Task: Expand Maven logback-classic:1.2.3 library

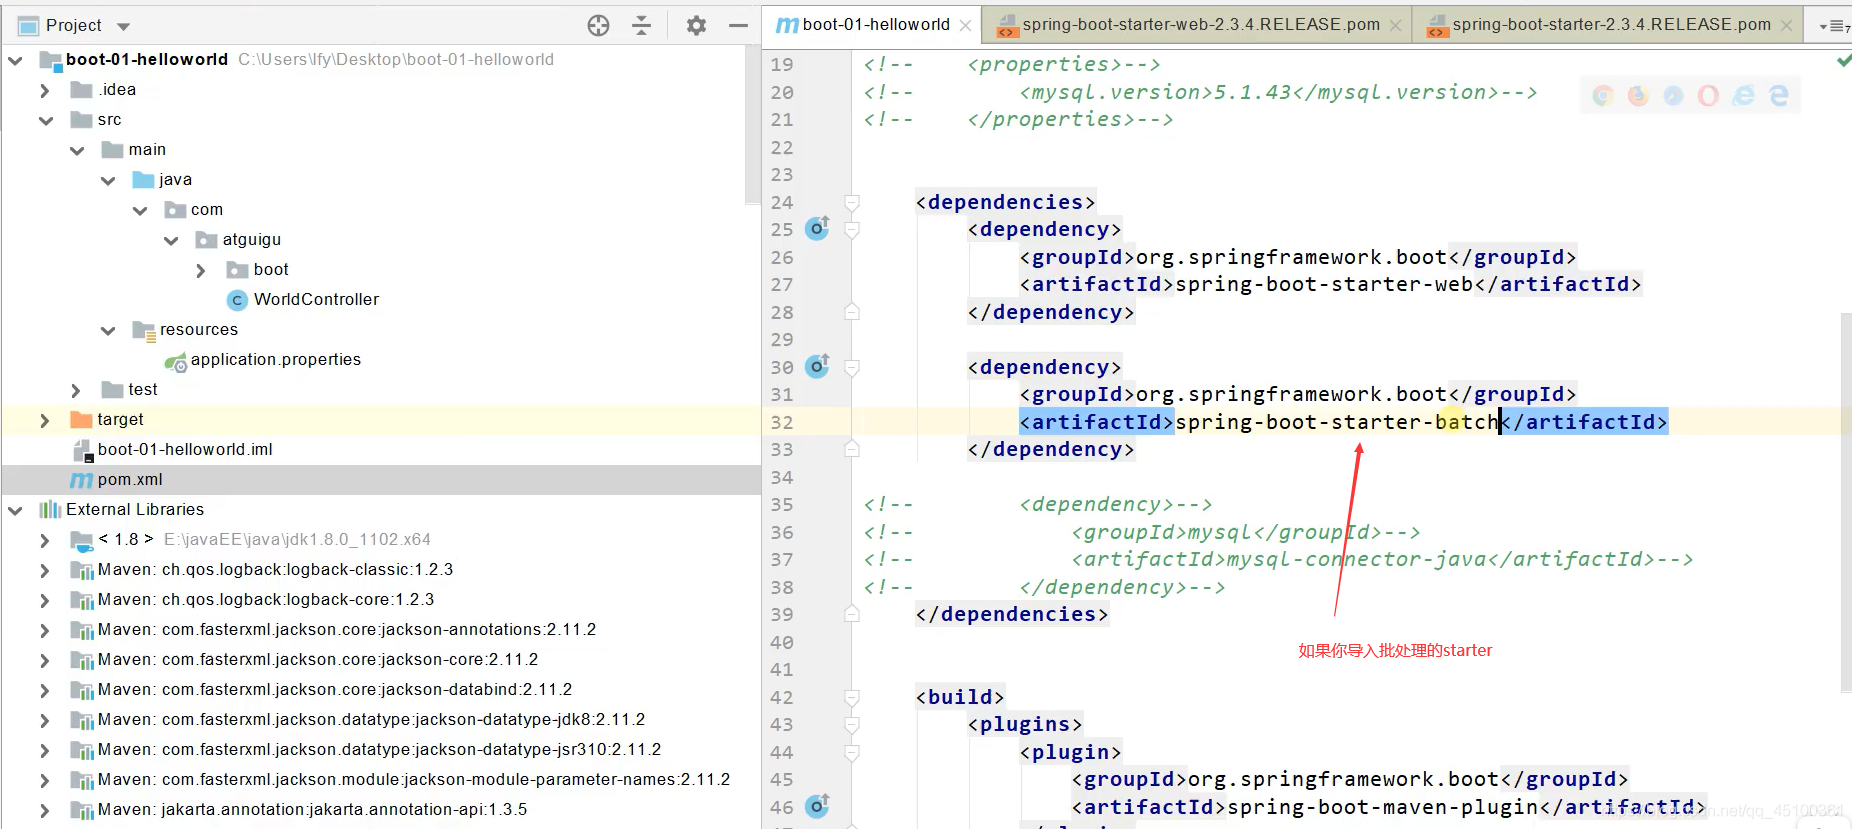Action: pos(44,570)
